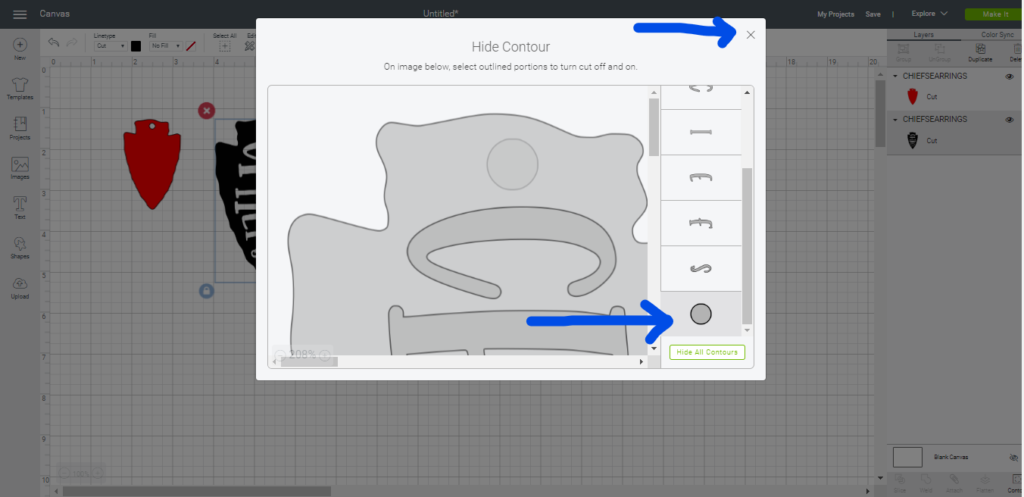
Task: Click the black linetype color swatch
Action: click(x=136, y=46)
